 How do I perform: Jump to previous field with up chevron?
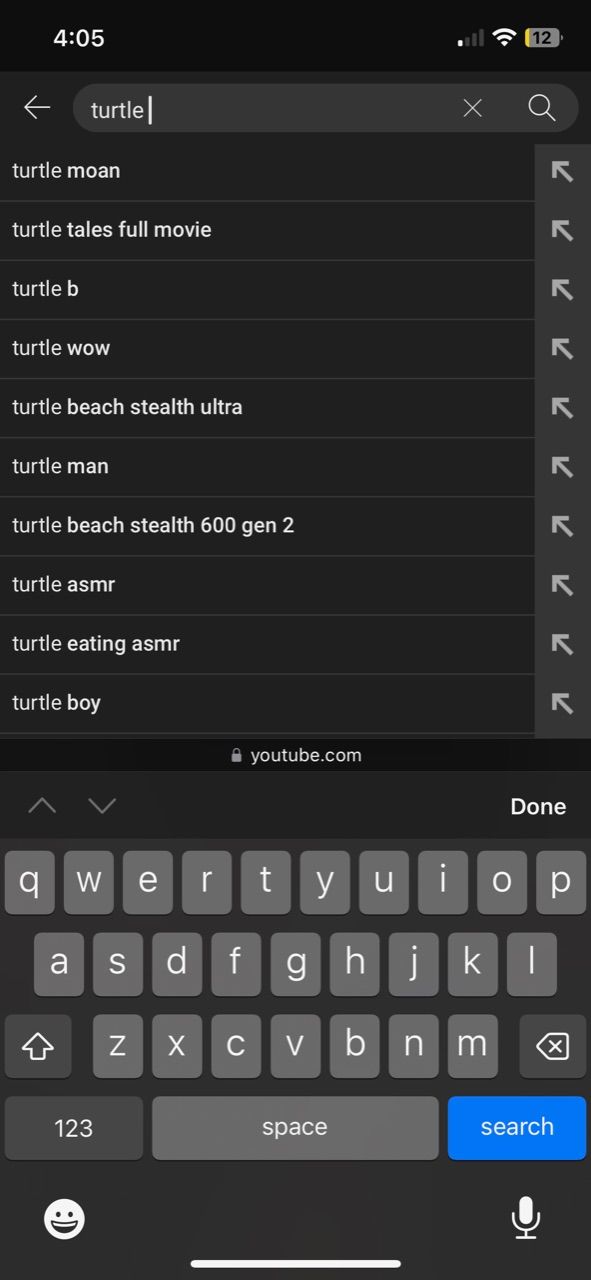point(42,806)
